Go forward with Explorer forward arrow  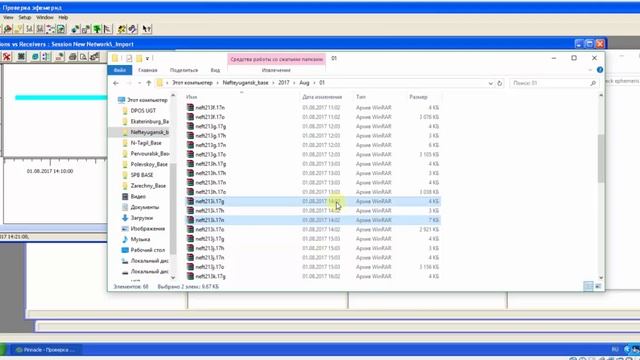(129, 83)
